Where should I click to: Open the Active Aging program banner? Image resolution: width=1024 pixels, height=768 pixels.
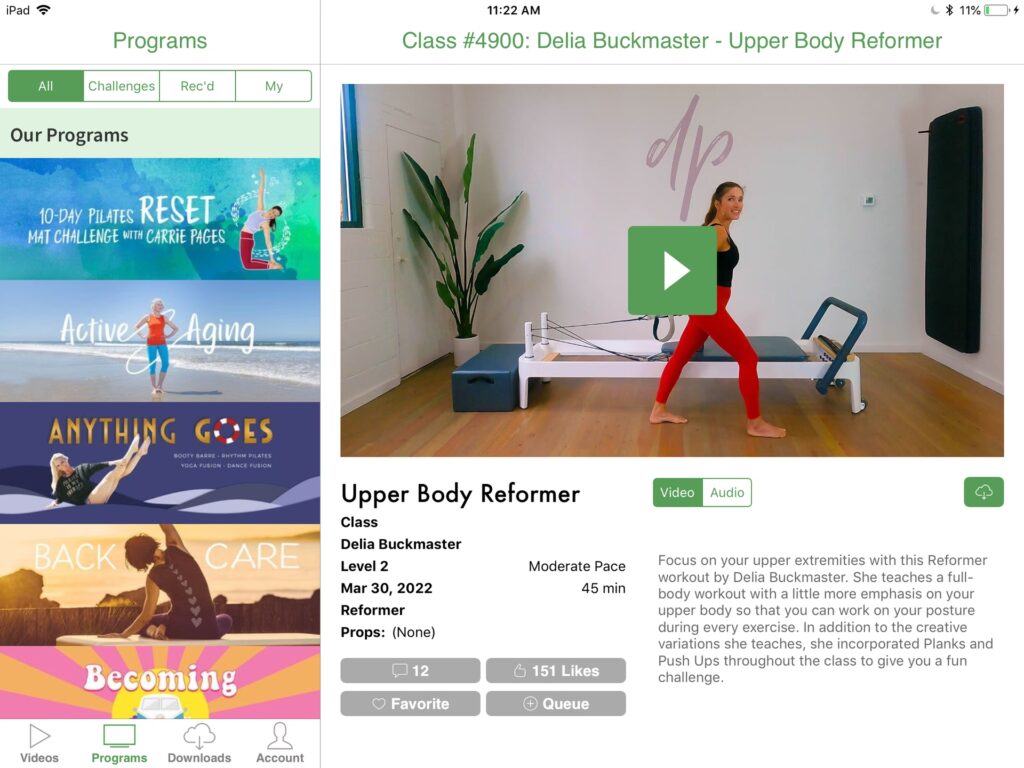160,341
